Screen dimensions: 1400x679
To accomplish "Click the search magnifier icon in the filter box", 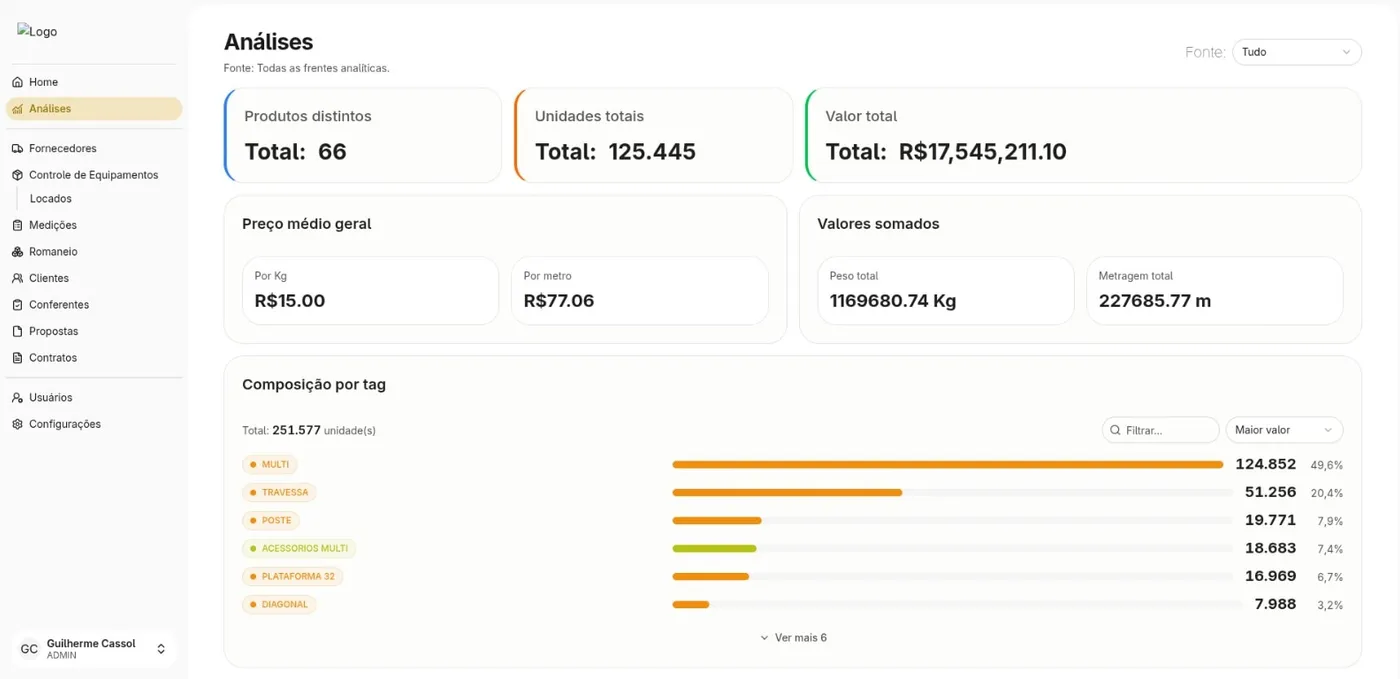I will point(1115,430).
